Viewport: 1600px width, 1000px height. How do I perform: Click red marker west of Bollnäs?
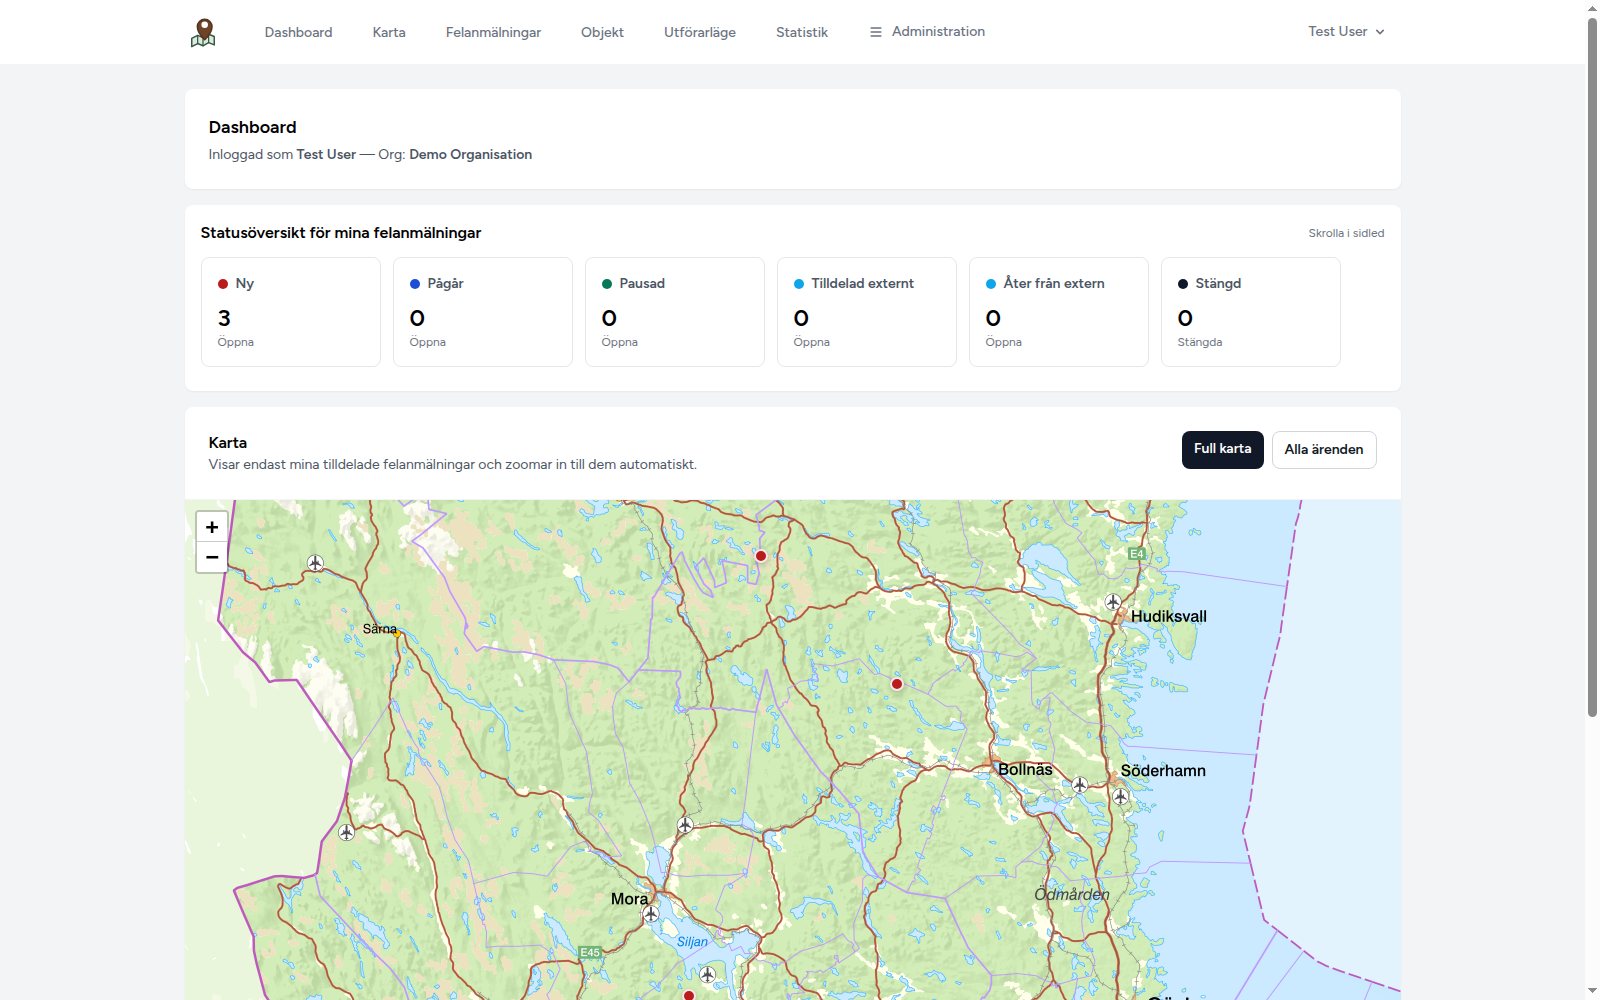(897, 684)
